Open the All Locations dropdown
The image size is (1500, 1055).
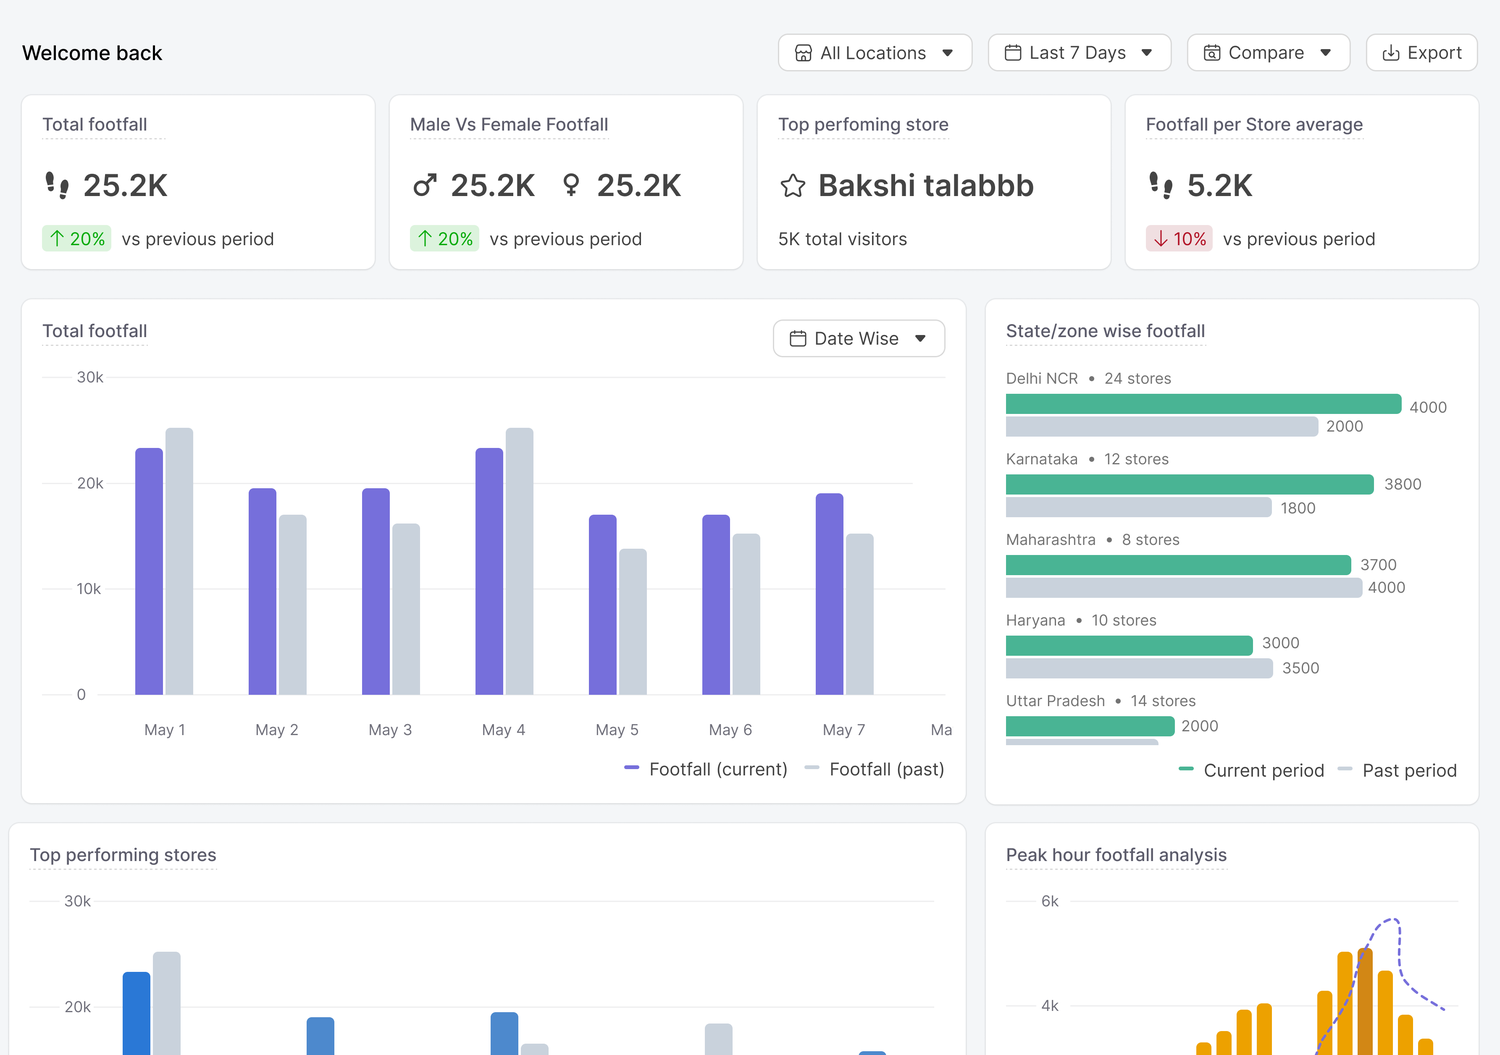(x=875, y=53)
